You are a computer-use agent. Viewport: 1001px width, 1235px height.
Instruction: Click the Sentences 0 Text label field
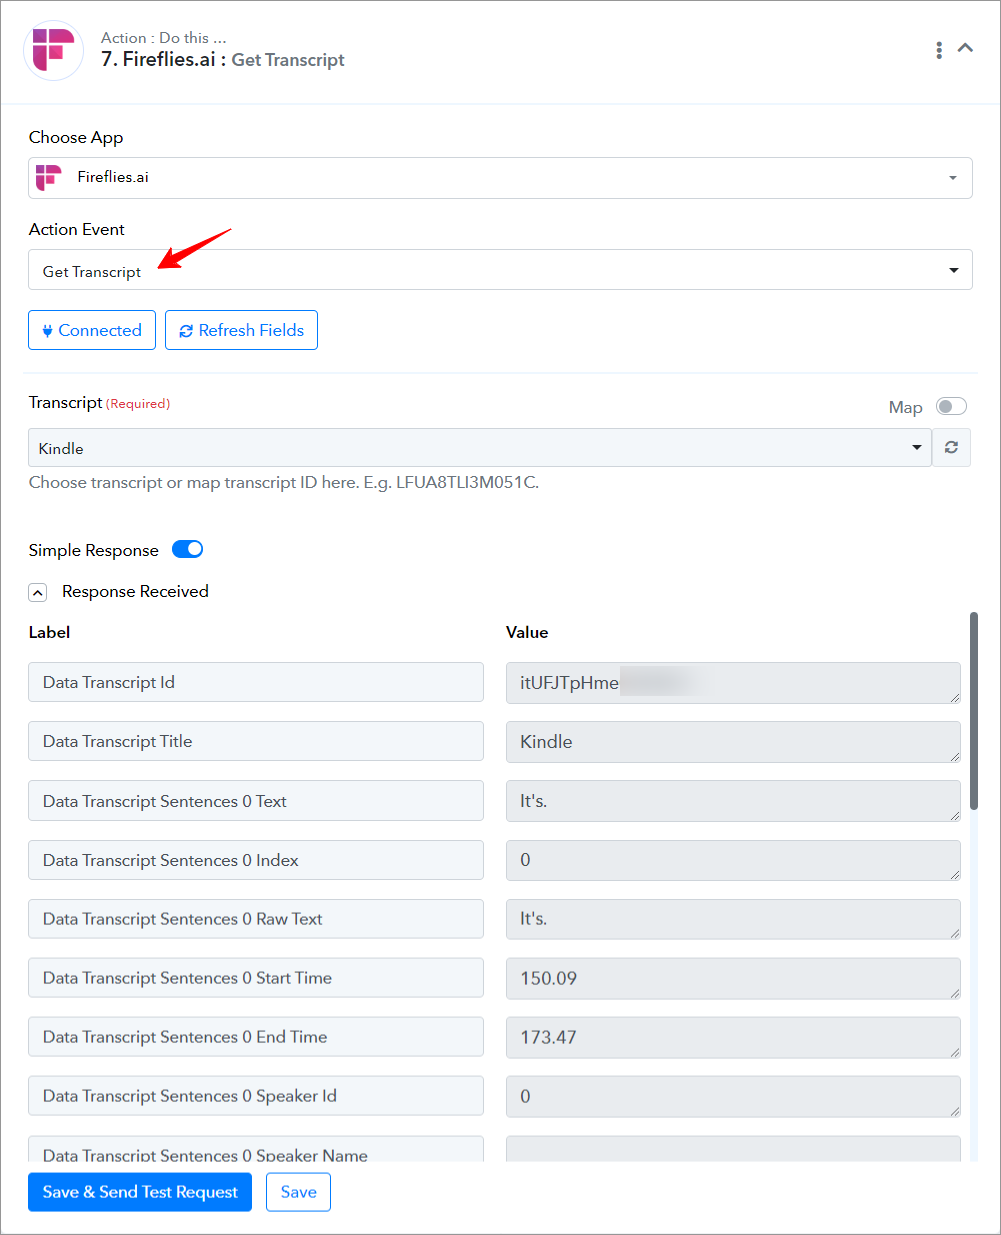[256, 801]
